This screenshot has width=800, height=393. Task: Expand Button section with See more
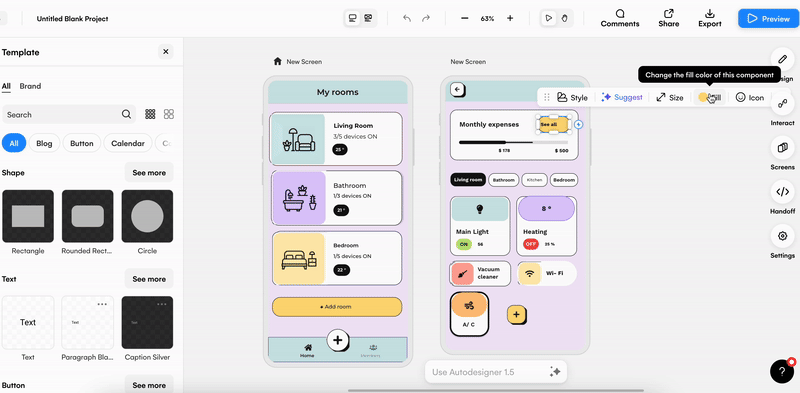click(x=149, y=385)
